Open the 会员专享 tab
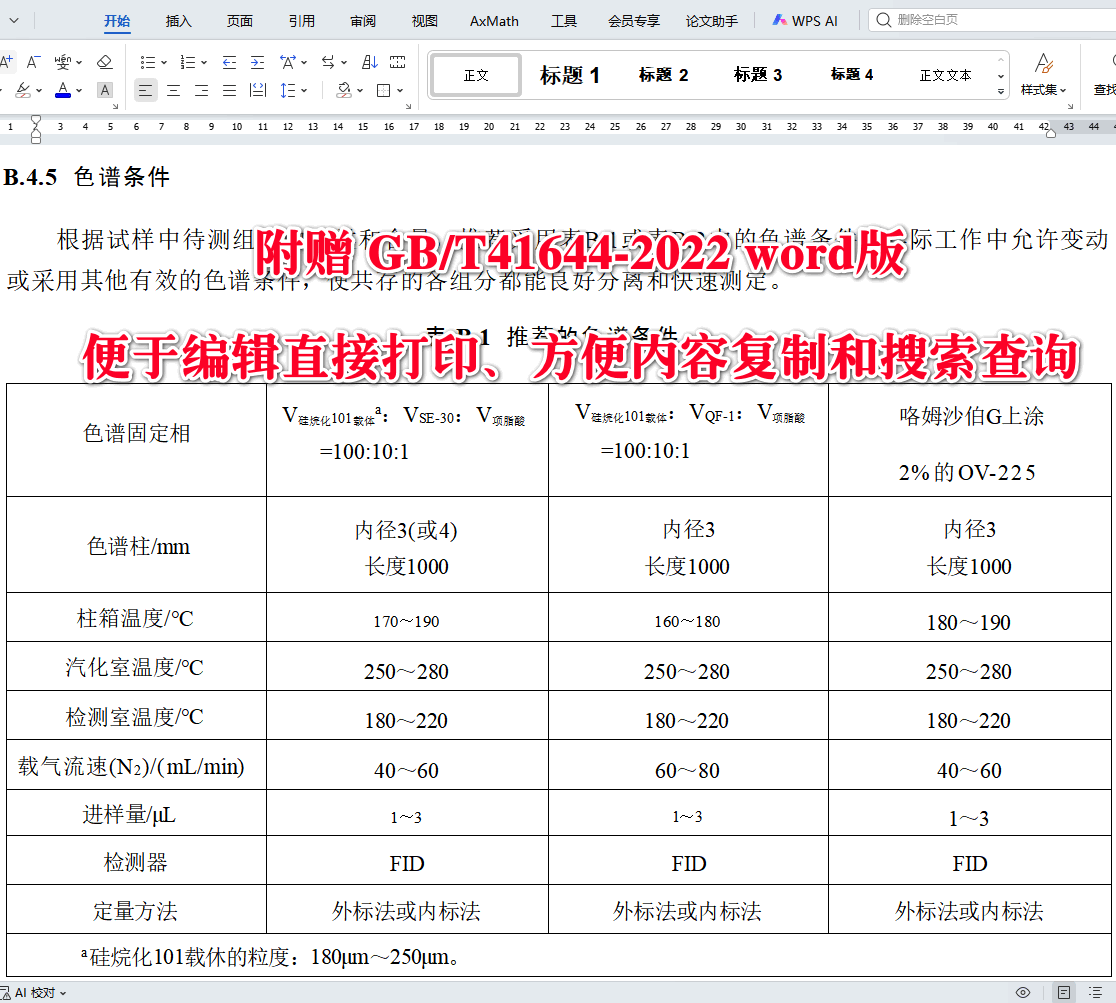The image size is (1116, 1003). 633,21
